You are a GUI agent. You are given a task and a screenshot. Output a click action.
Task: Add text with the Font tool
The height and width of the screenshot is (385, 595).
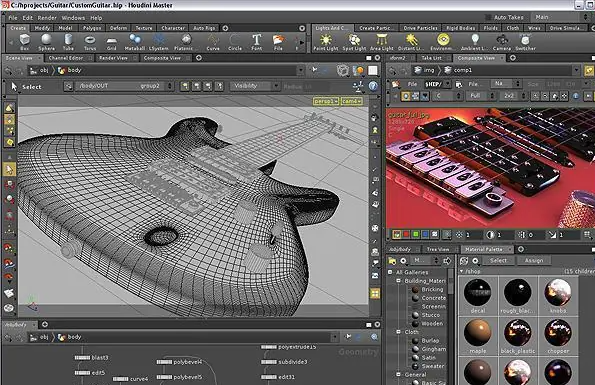click(x=257, y=42)
